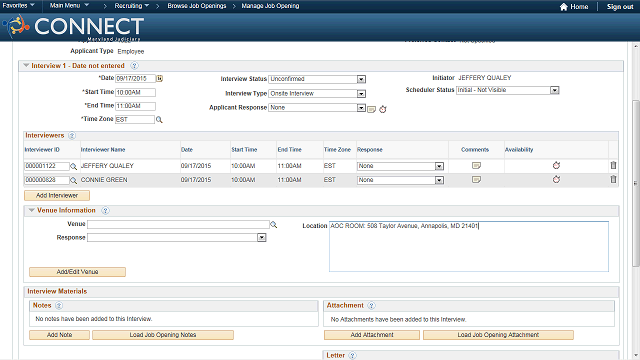Open the Main Menu navigation menu
This screenshot has height=360, width=640.
click(x=69, y=5)
